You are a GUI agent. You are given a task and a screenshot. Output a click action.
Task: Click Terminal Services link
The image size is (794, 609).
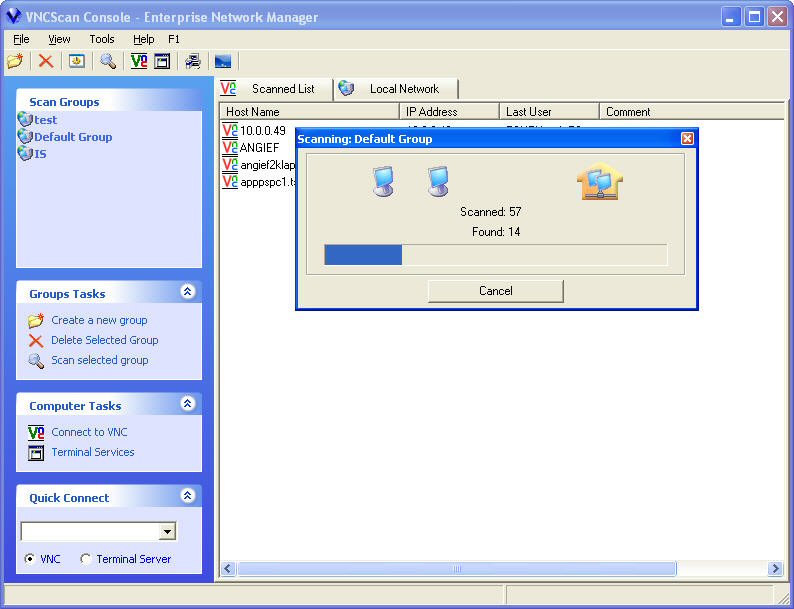click(x=93, y=452)
